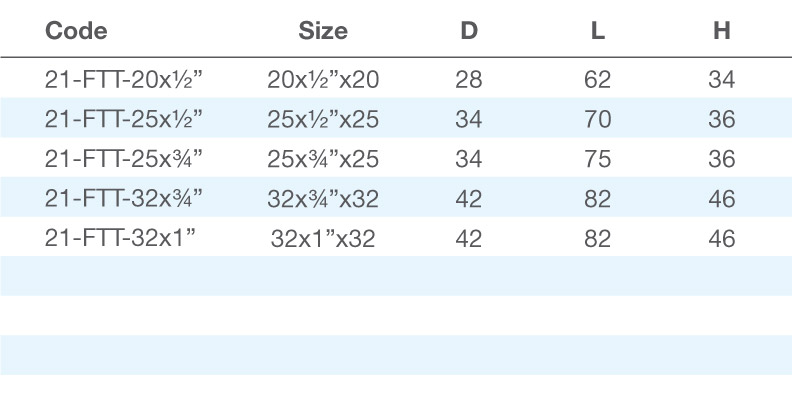Click size 32x¾”x32 cell
Image resolution: width=792 pixels, height=414 pixels.
coord(323,198)
